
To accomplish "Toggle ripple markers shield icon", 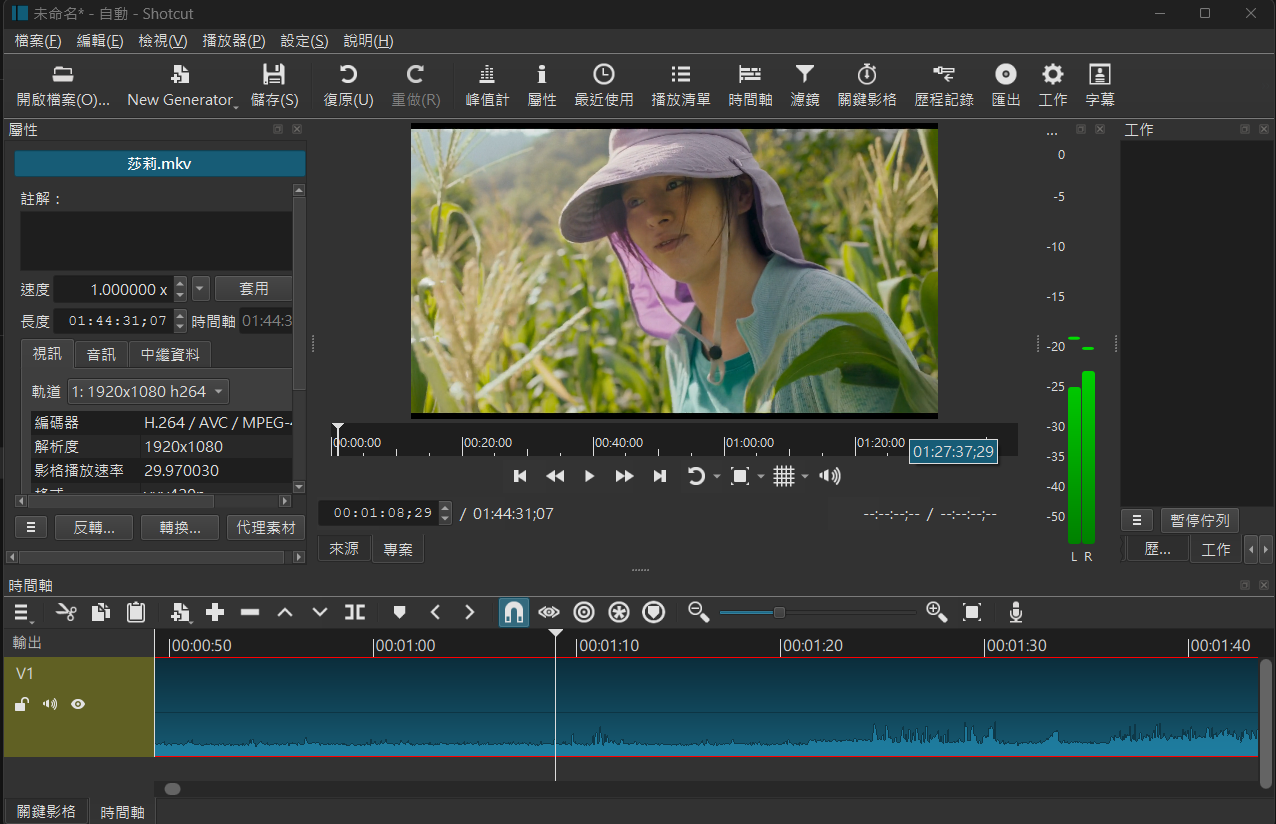I will (x=654, y=612).
